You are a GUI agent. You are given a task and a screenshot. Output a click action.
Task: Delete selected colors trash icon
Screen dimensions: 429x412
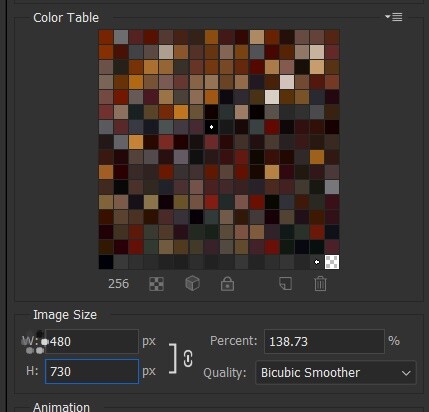[x=320, y=284]
